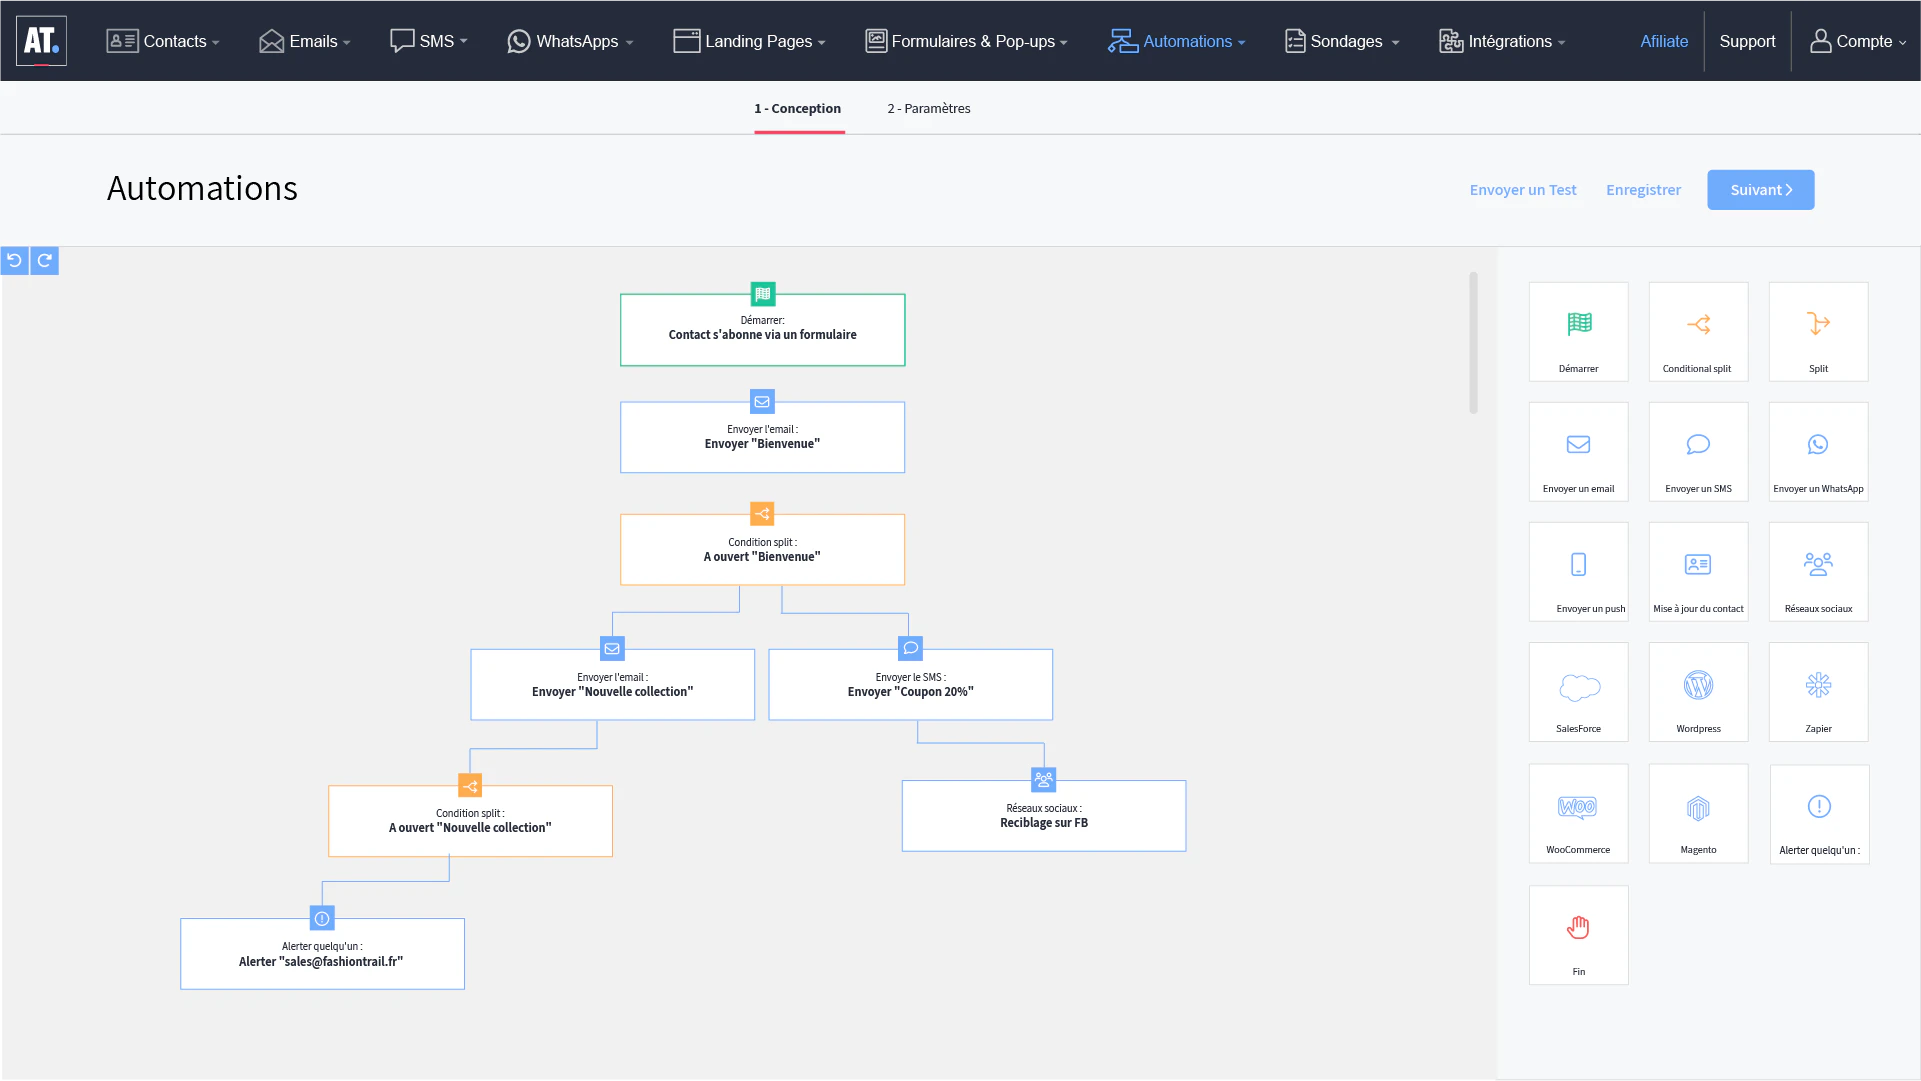Open the Sondages dropdown menu
The image size is (1921, 1081).
pos(1342,41)
